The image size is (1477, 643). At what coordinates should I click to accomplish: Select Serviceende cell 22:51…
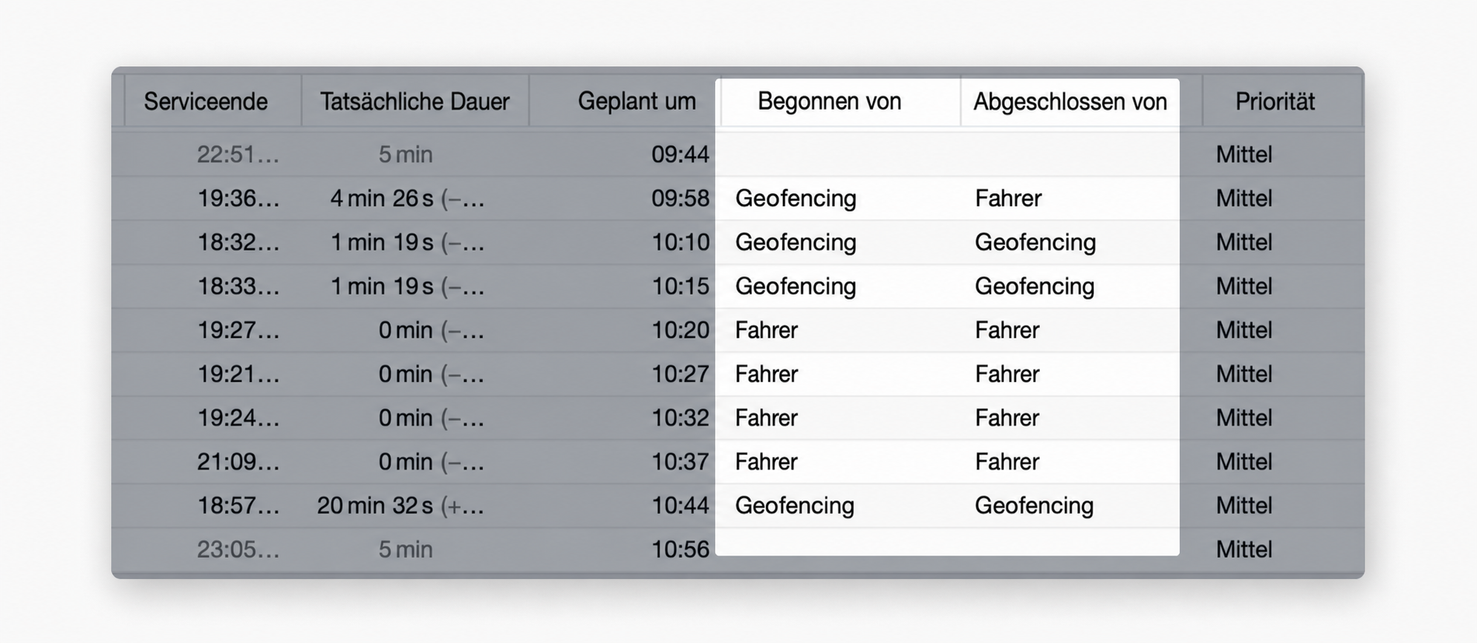238,154
